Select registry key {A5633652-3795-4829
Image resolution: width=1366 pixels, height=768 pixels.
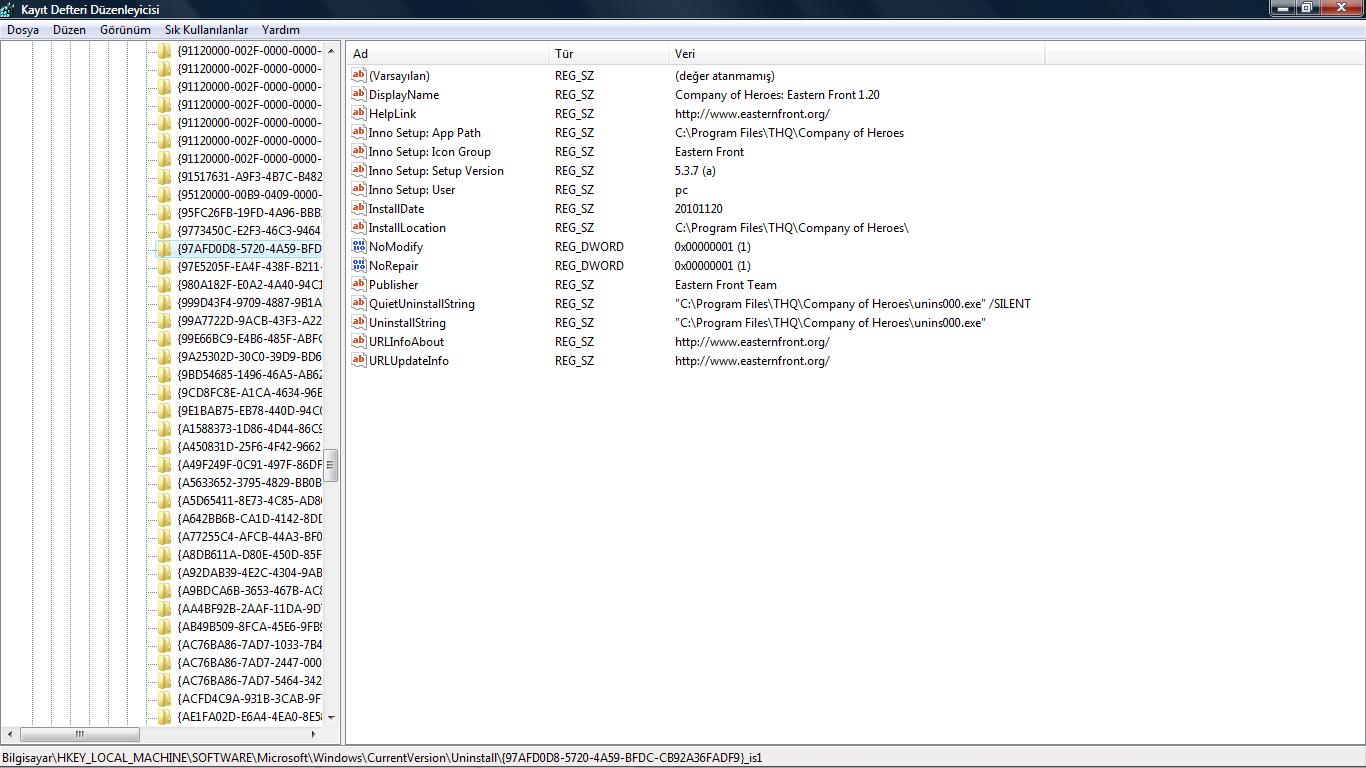click(249, 482)
